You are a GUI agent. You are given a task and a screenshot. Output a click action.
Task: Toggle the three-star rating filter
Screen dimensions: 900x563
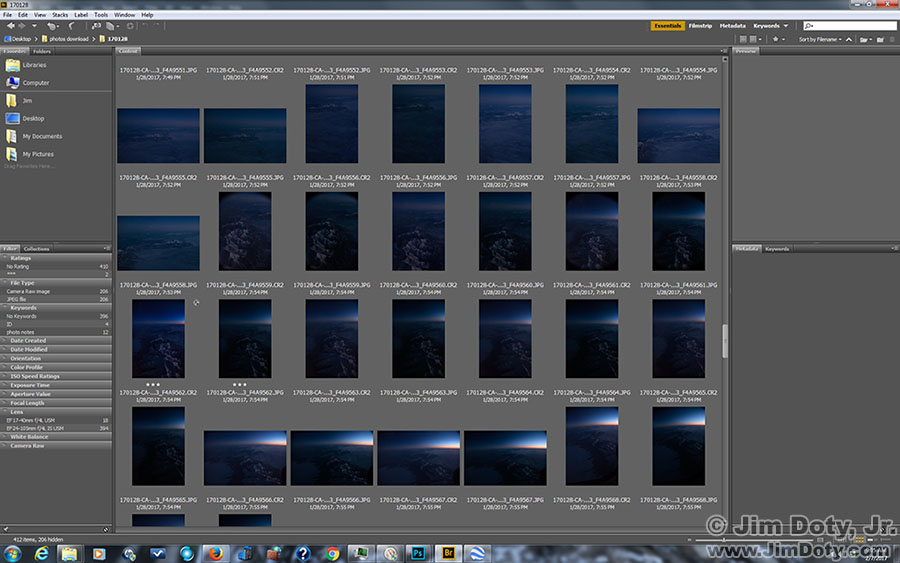point(56,274)
